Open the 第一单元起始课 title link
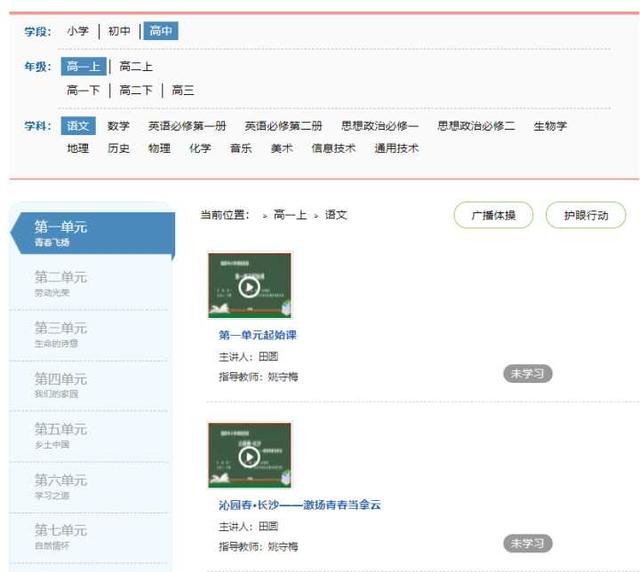 click(257, 335)
